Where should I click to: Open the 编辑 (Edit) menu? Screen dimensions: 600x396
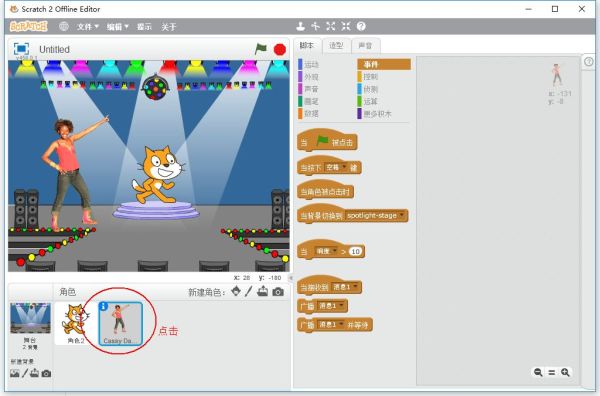[x=117, y=27]
